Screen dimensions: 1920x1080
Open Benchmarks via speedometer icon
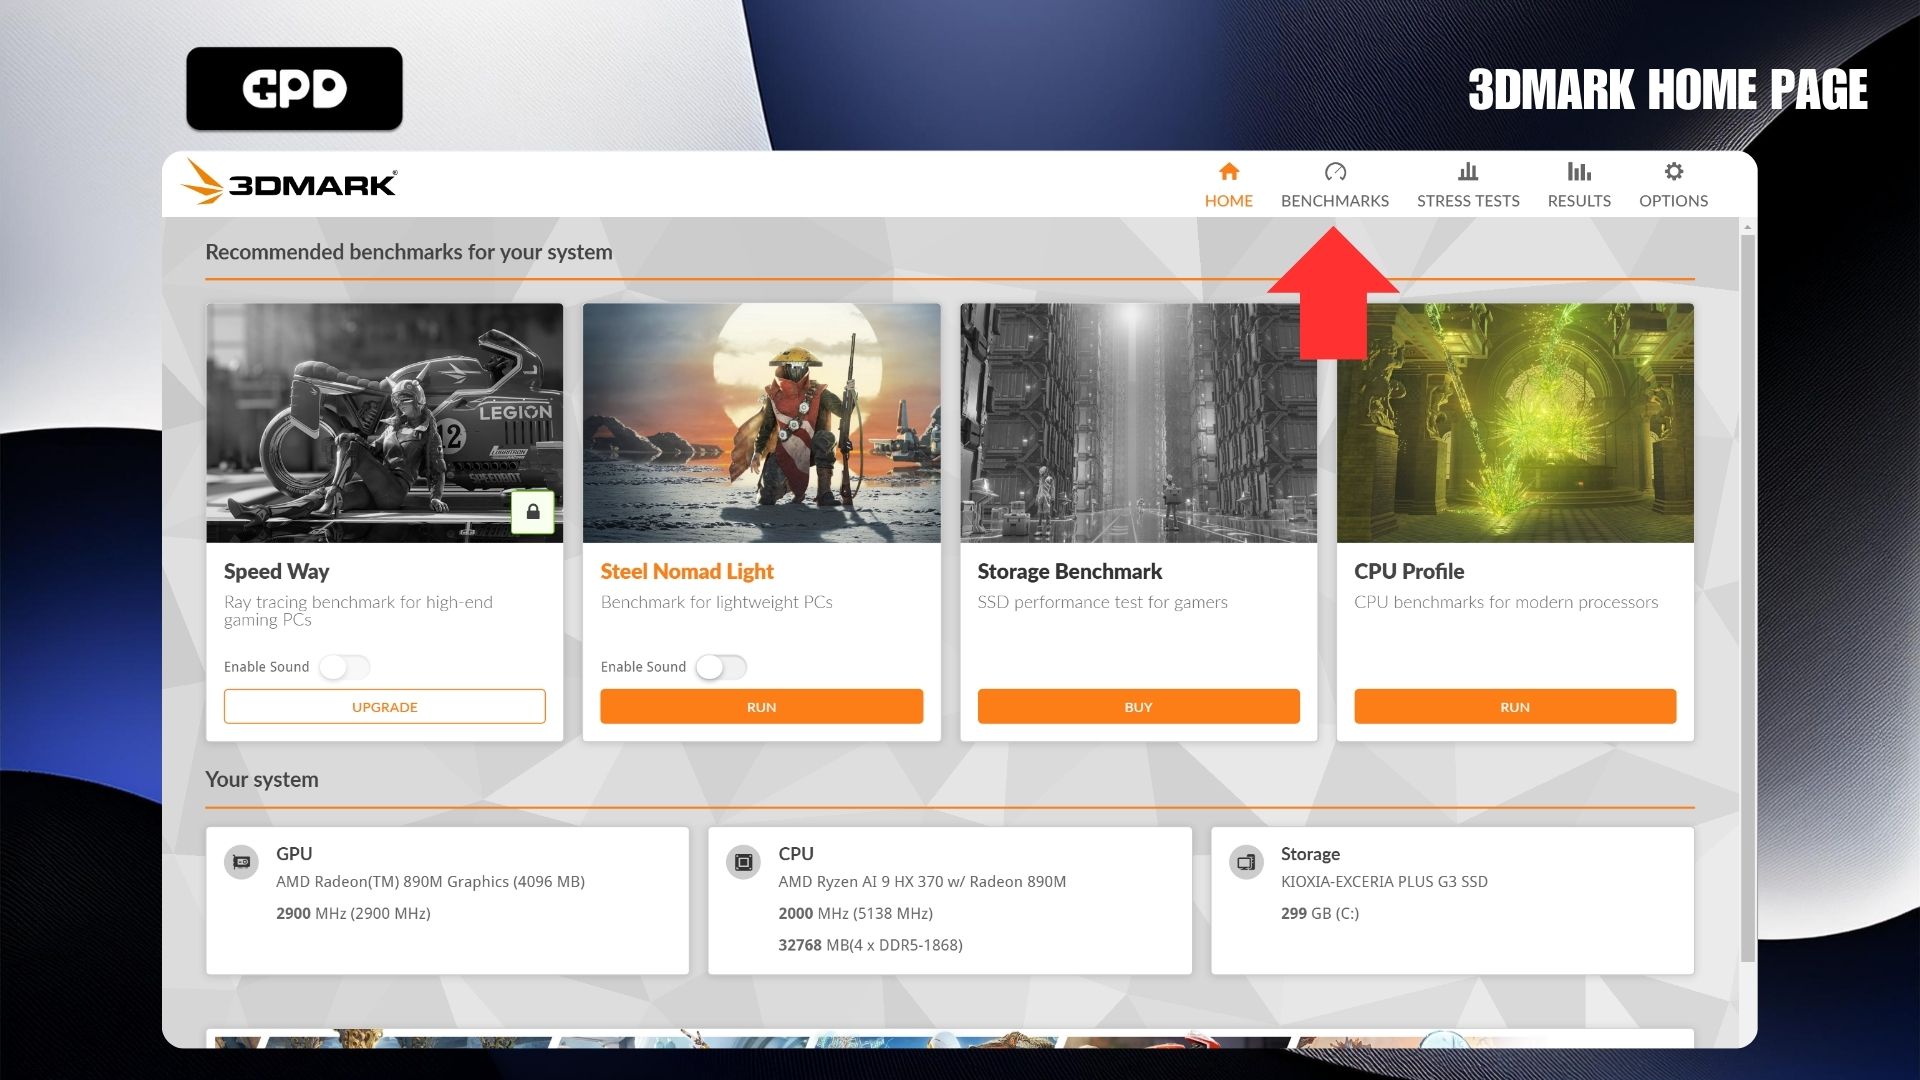(x=1335, y=171)
